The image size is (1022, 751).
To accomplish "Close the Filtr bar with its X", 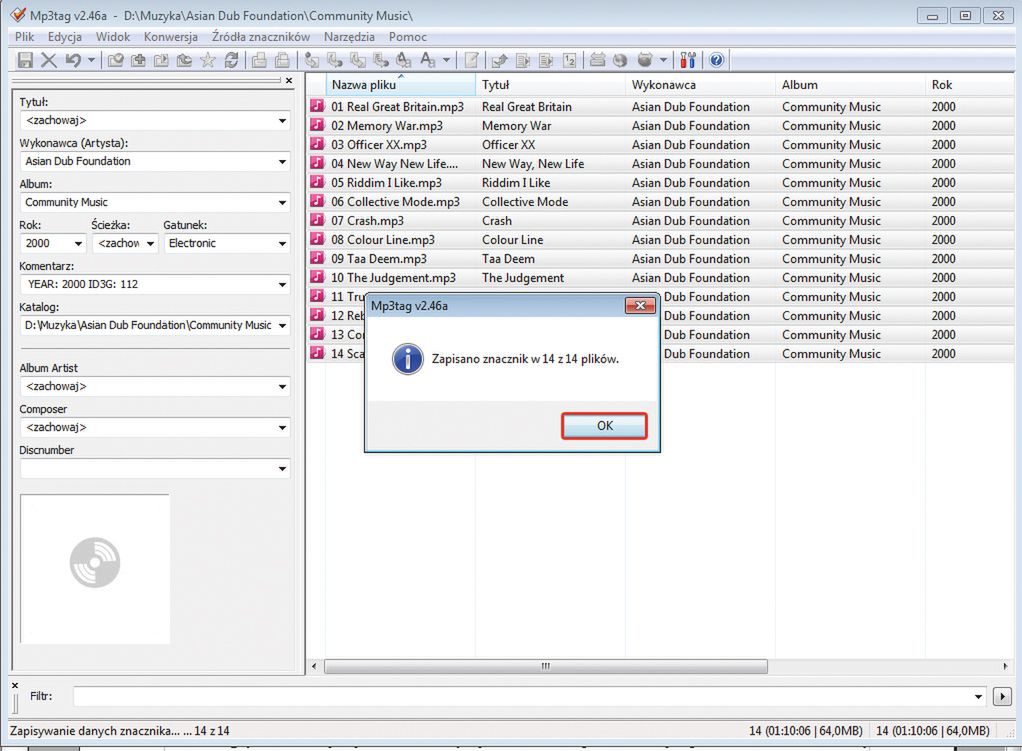I will click(15, 685).
